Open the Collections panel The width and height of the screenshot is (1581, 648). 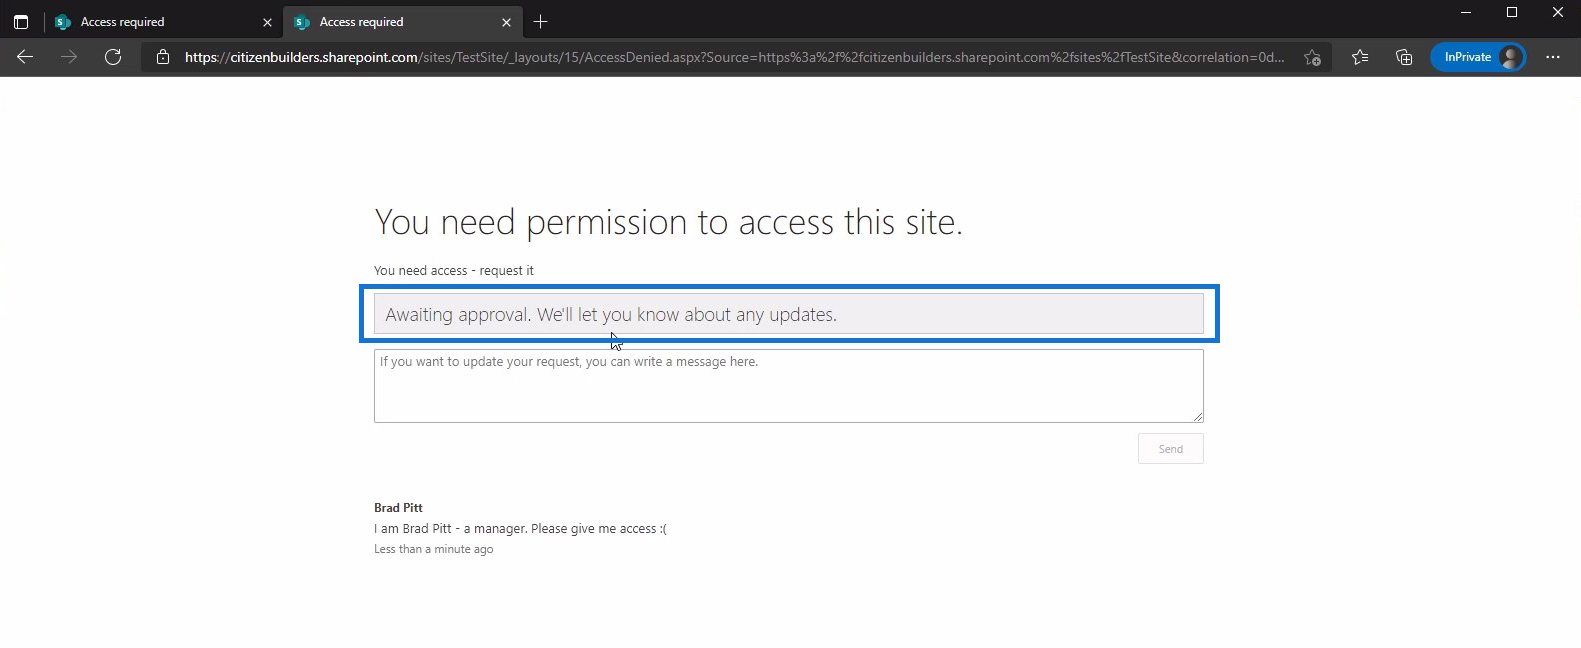pyautogui.click(x=1404, y=57)
